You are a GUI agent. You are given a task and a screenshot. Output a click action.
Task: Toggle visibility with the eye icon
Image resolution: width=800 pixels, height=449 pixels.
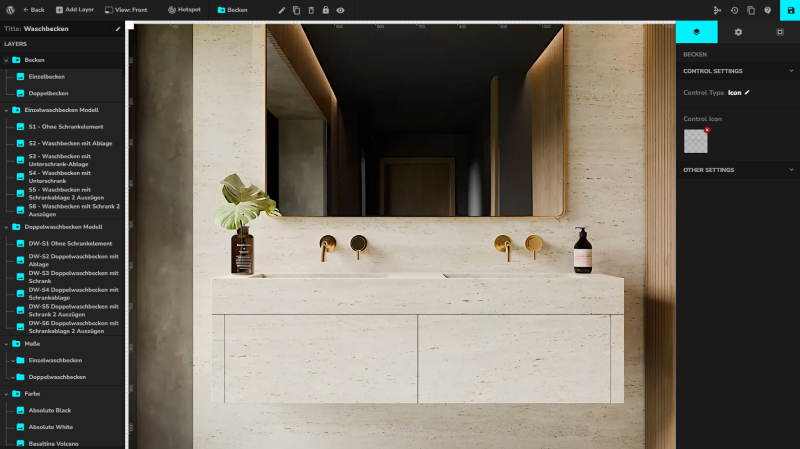tap(341, 10)
